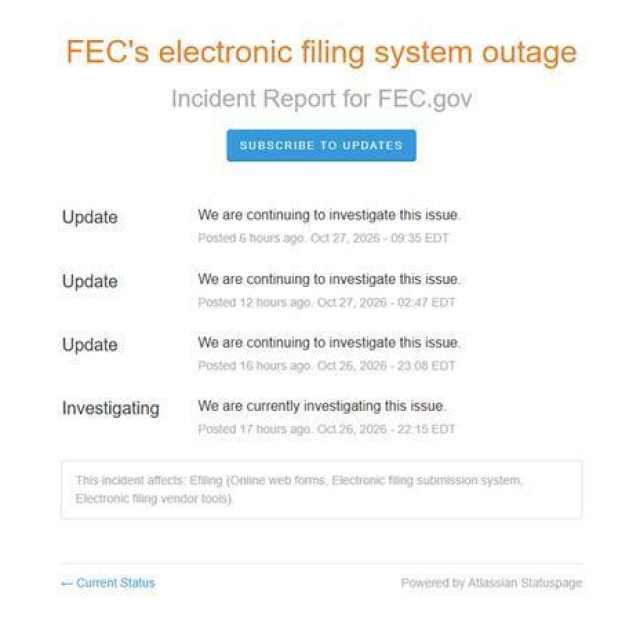Open the Current Status link
The height and width of the screenshot is (640, 640).
(116, 583)
